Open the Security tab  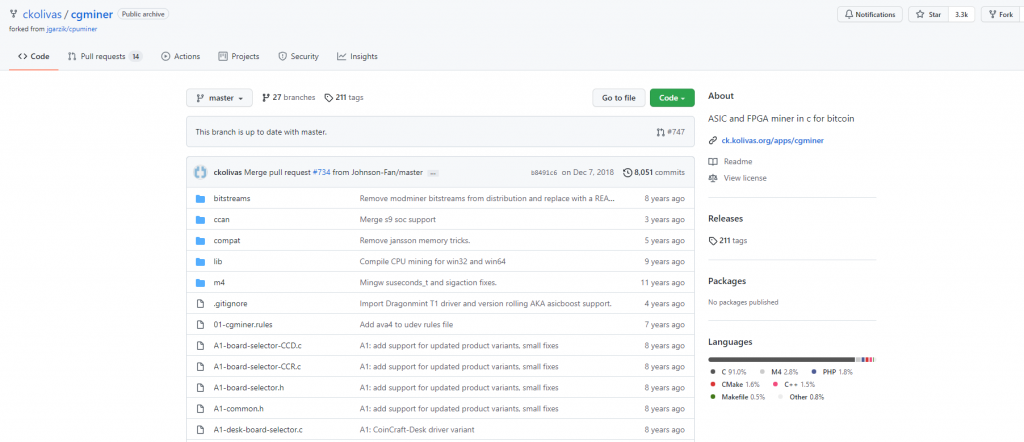tap(298, 57)
